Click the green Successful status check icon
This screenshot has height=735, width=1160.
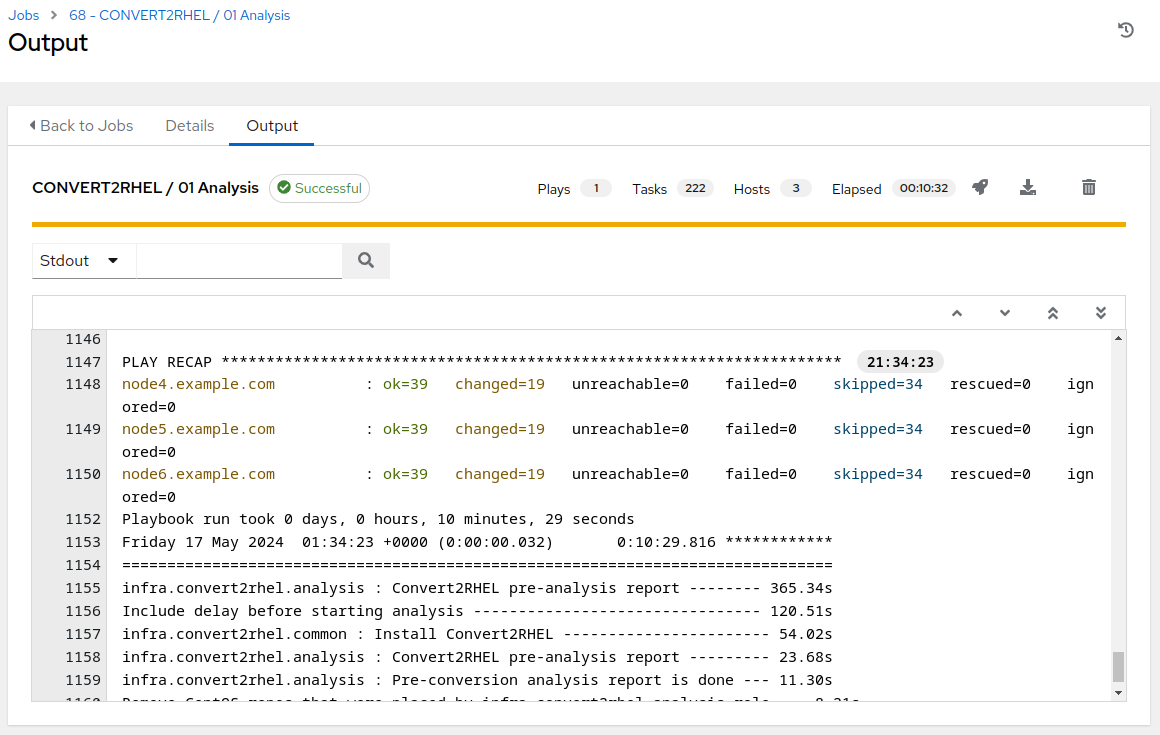[283, 188]
